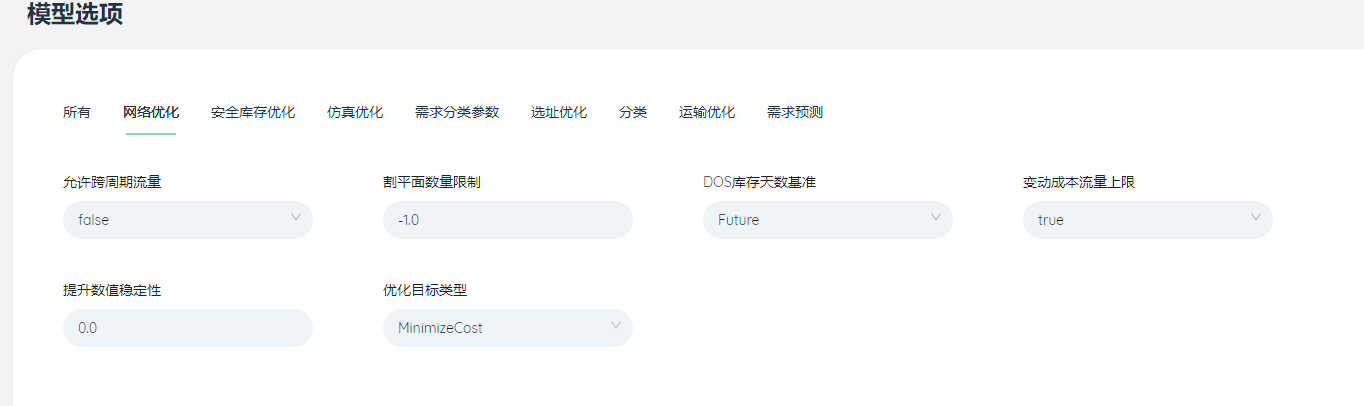1364x406 pixels.
Task: Expand the DOS库存天数基准 dropdown showing Future
Action: pyautogui.click(x=828, y=220)
